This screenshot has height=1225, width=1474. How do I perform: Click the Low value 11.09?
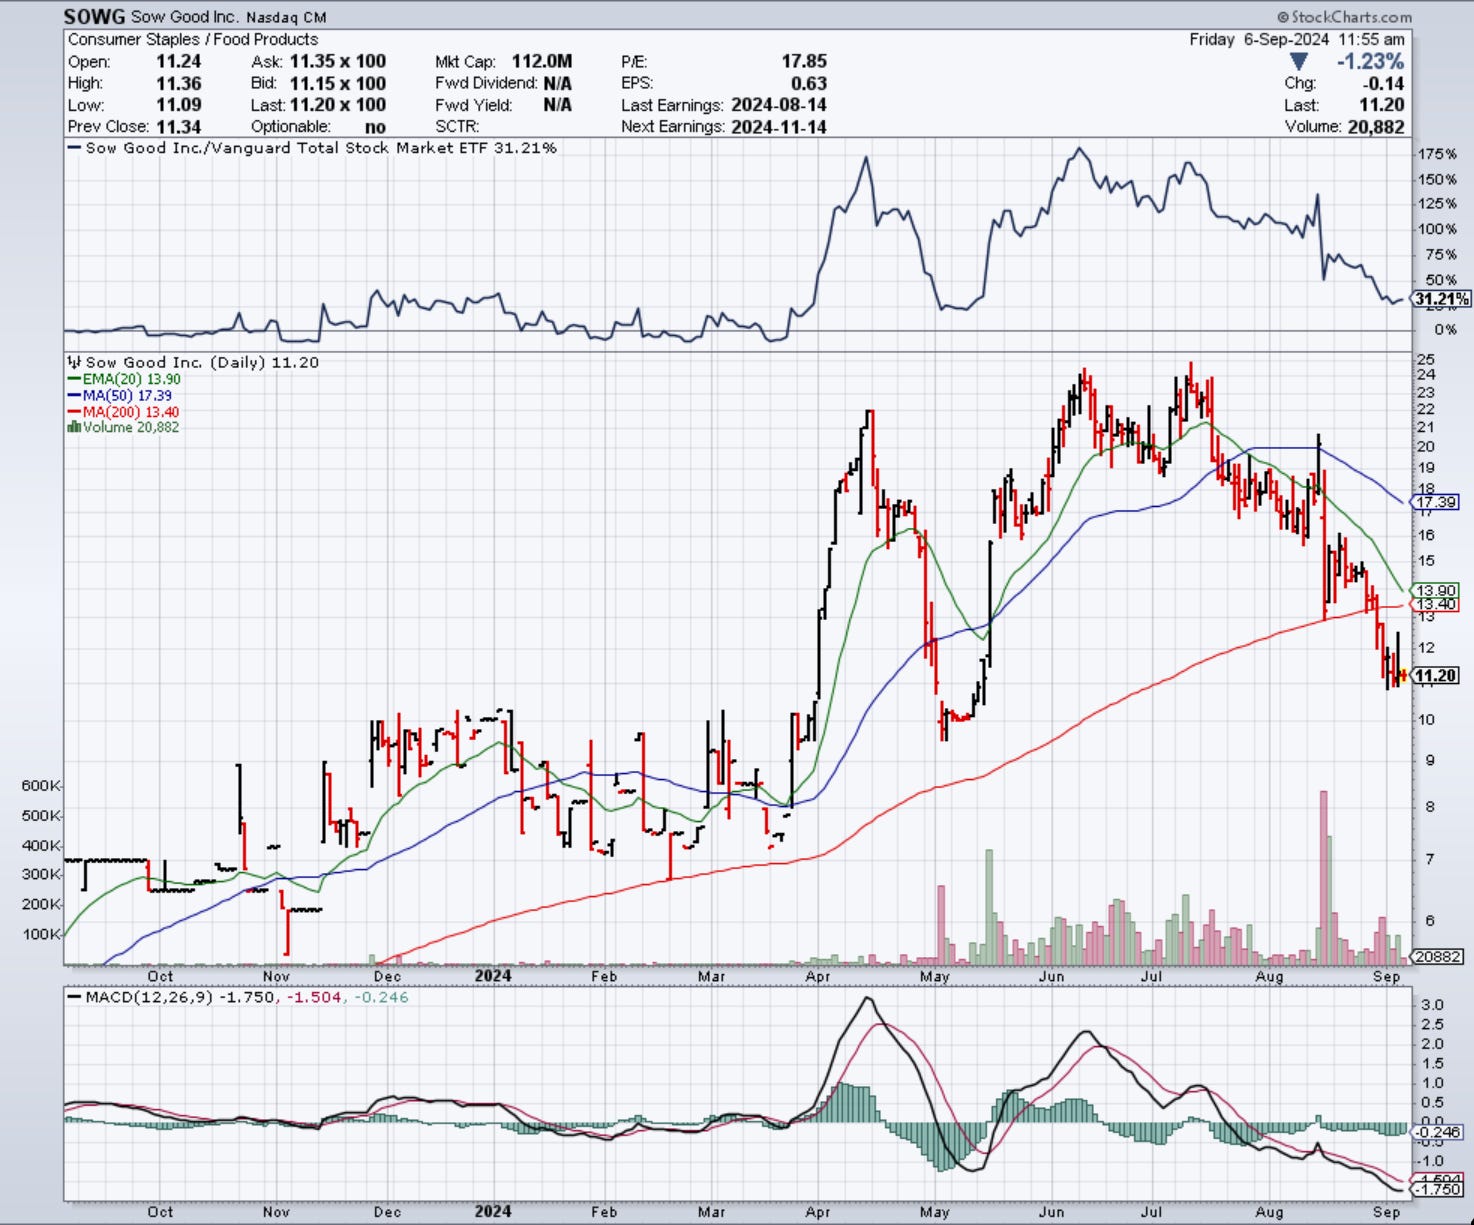(x=179, y=105)
